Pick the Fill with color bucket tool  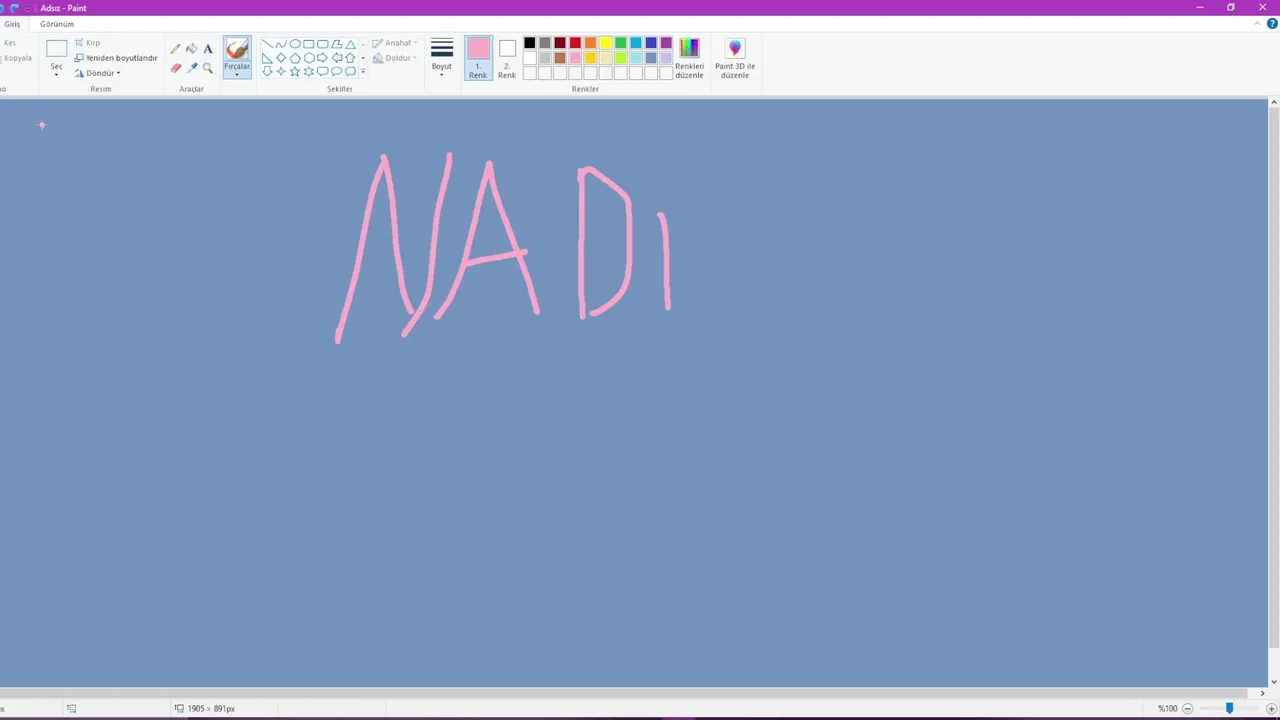[x=192, y=49]
